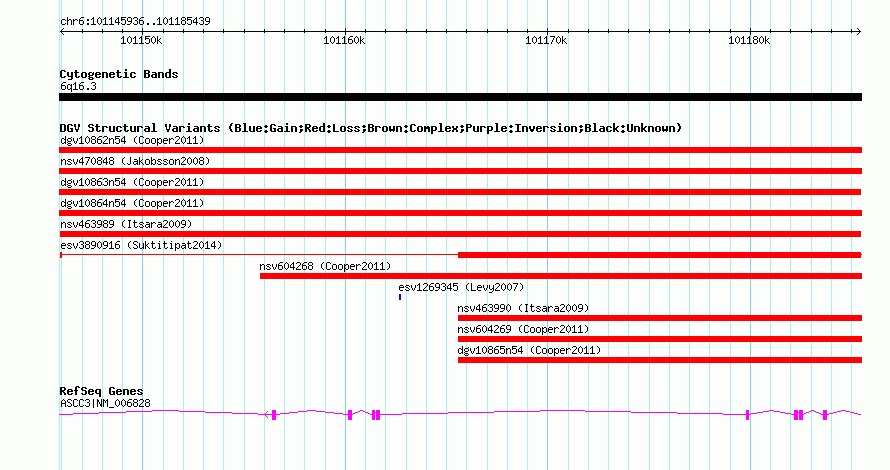The width and height of the screenshot is (890, 470).
Task: Open the dgv10864n54 (Cooper2011) variant label
Action: 132,203
